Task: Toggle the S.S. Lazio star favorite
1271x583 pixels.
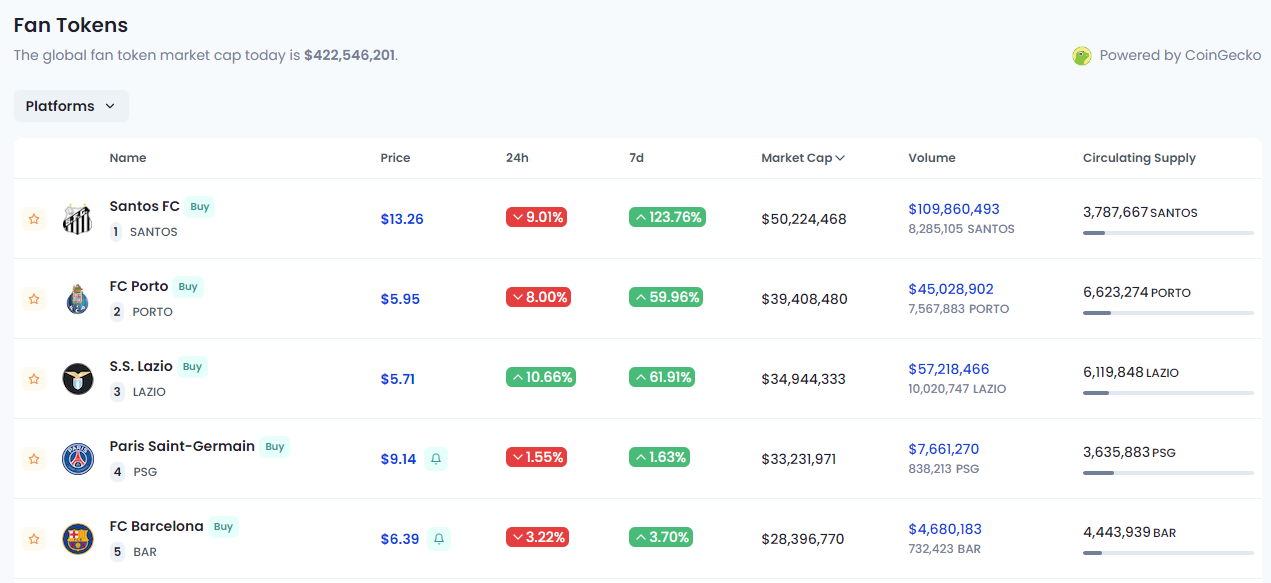Action: pyautogui.click(x=34, y=379)
